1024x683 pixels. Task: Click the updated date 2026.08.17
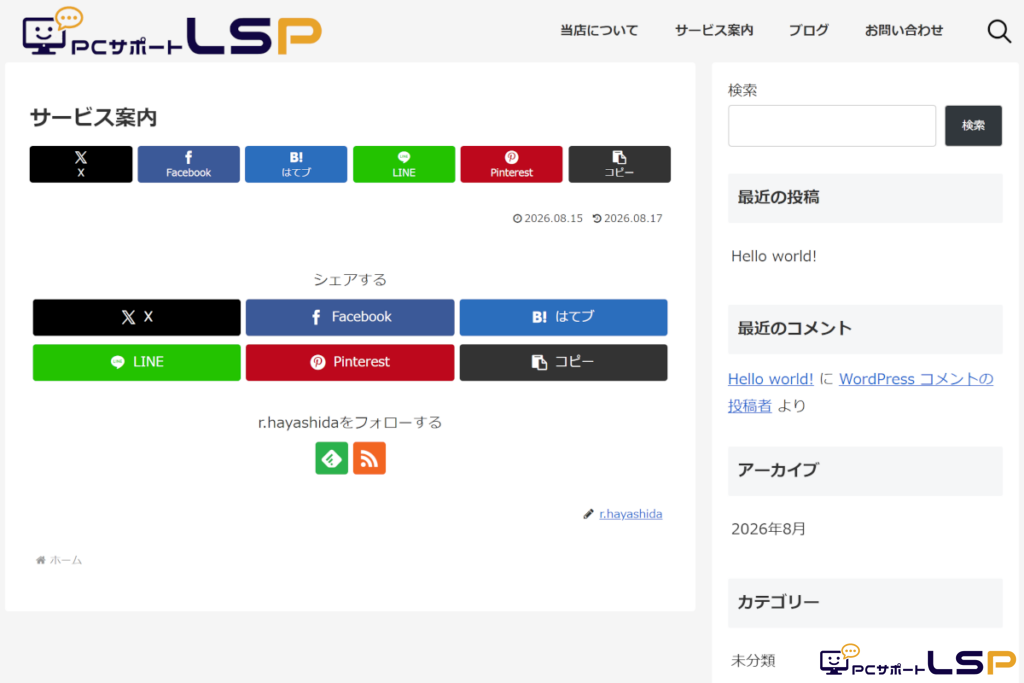633,218
